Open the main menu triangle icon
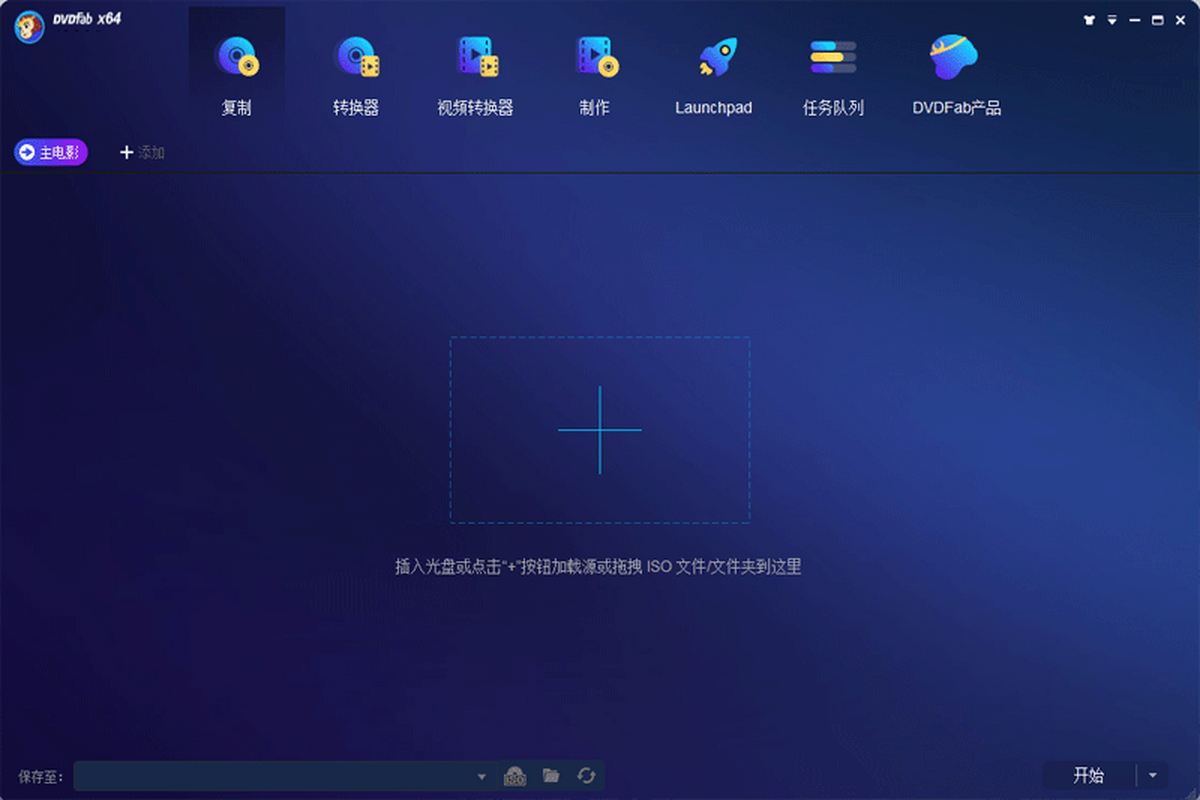The image size is (1200, 800). click(1112, 20)
